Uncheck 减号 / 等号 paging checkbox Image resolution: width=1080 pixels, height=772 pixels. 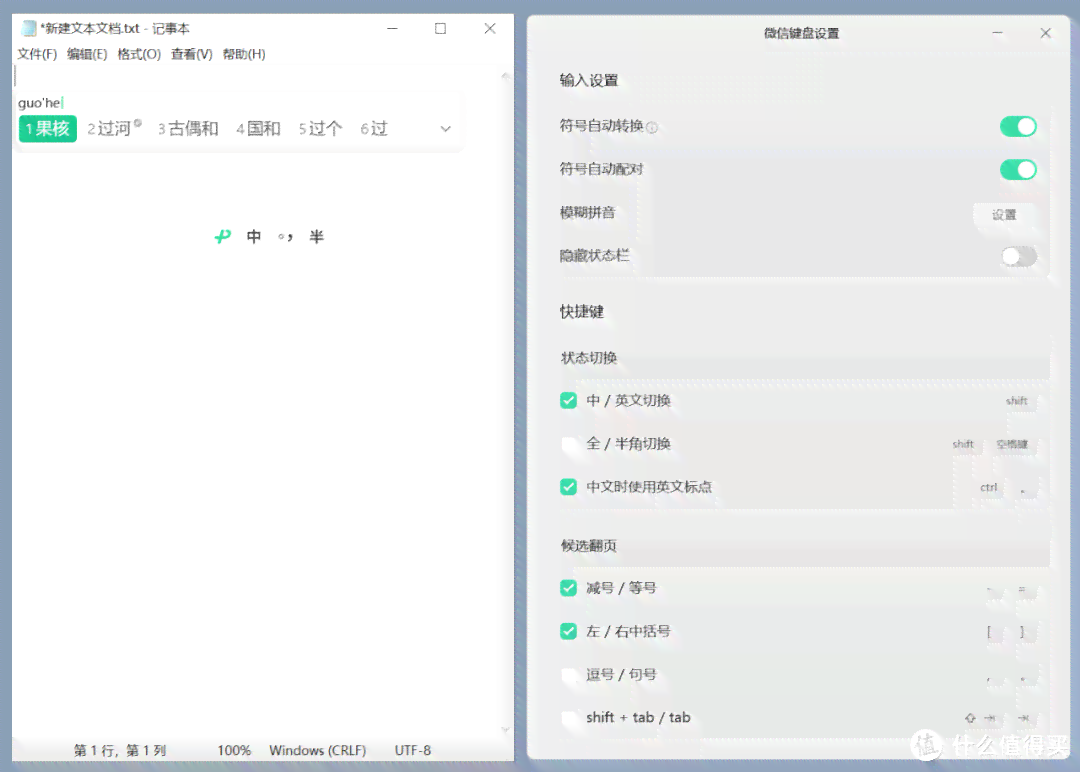coord(568,588)
